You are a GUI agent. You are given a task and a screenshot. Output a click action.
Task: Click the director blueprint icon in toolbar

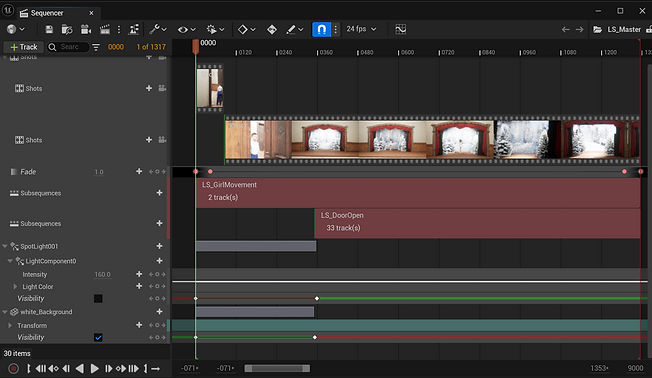pyautogui.click(x=134, y=30)
